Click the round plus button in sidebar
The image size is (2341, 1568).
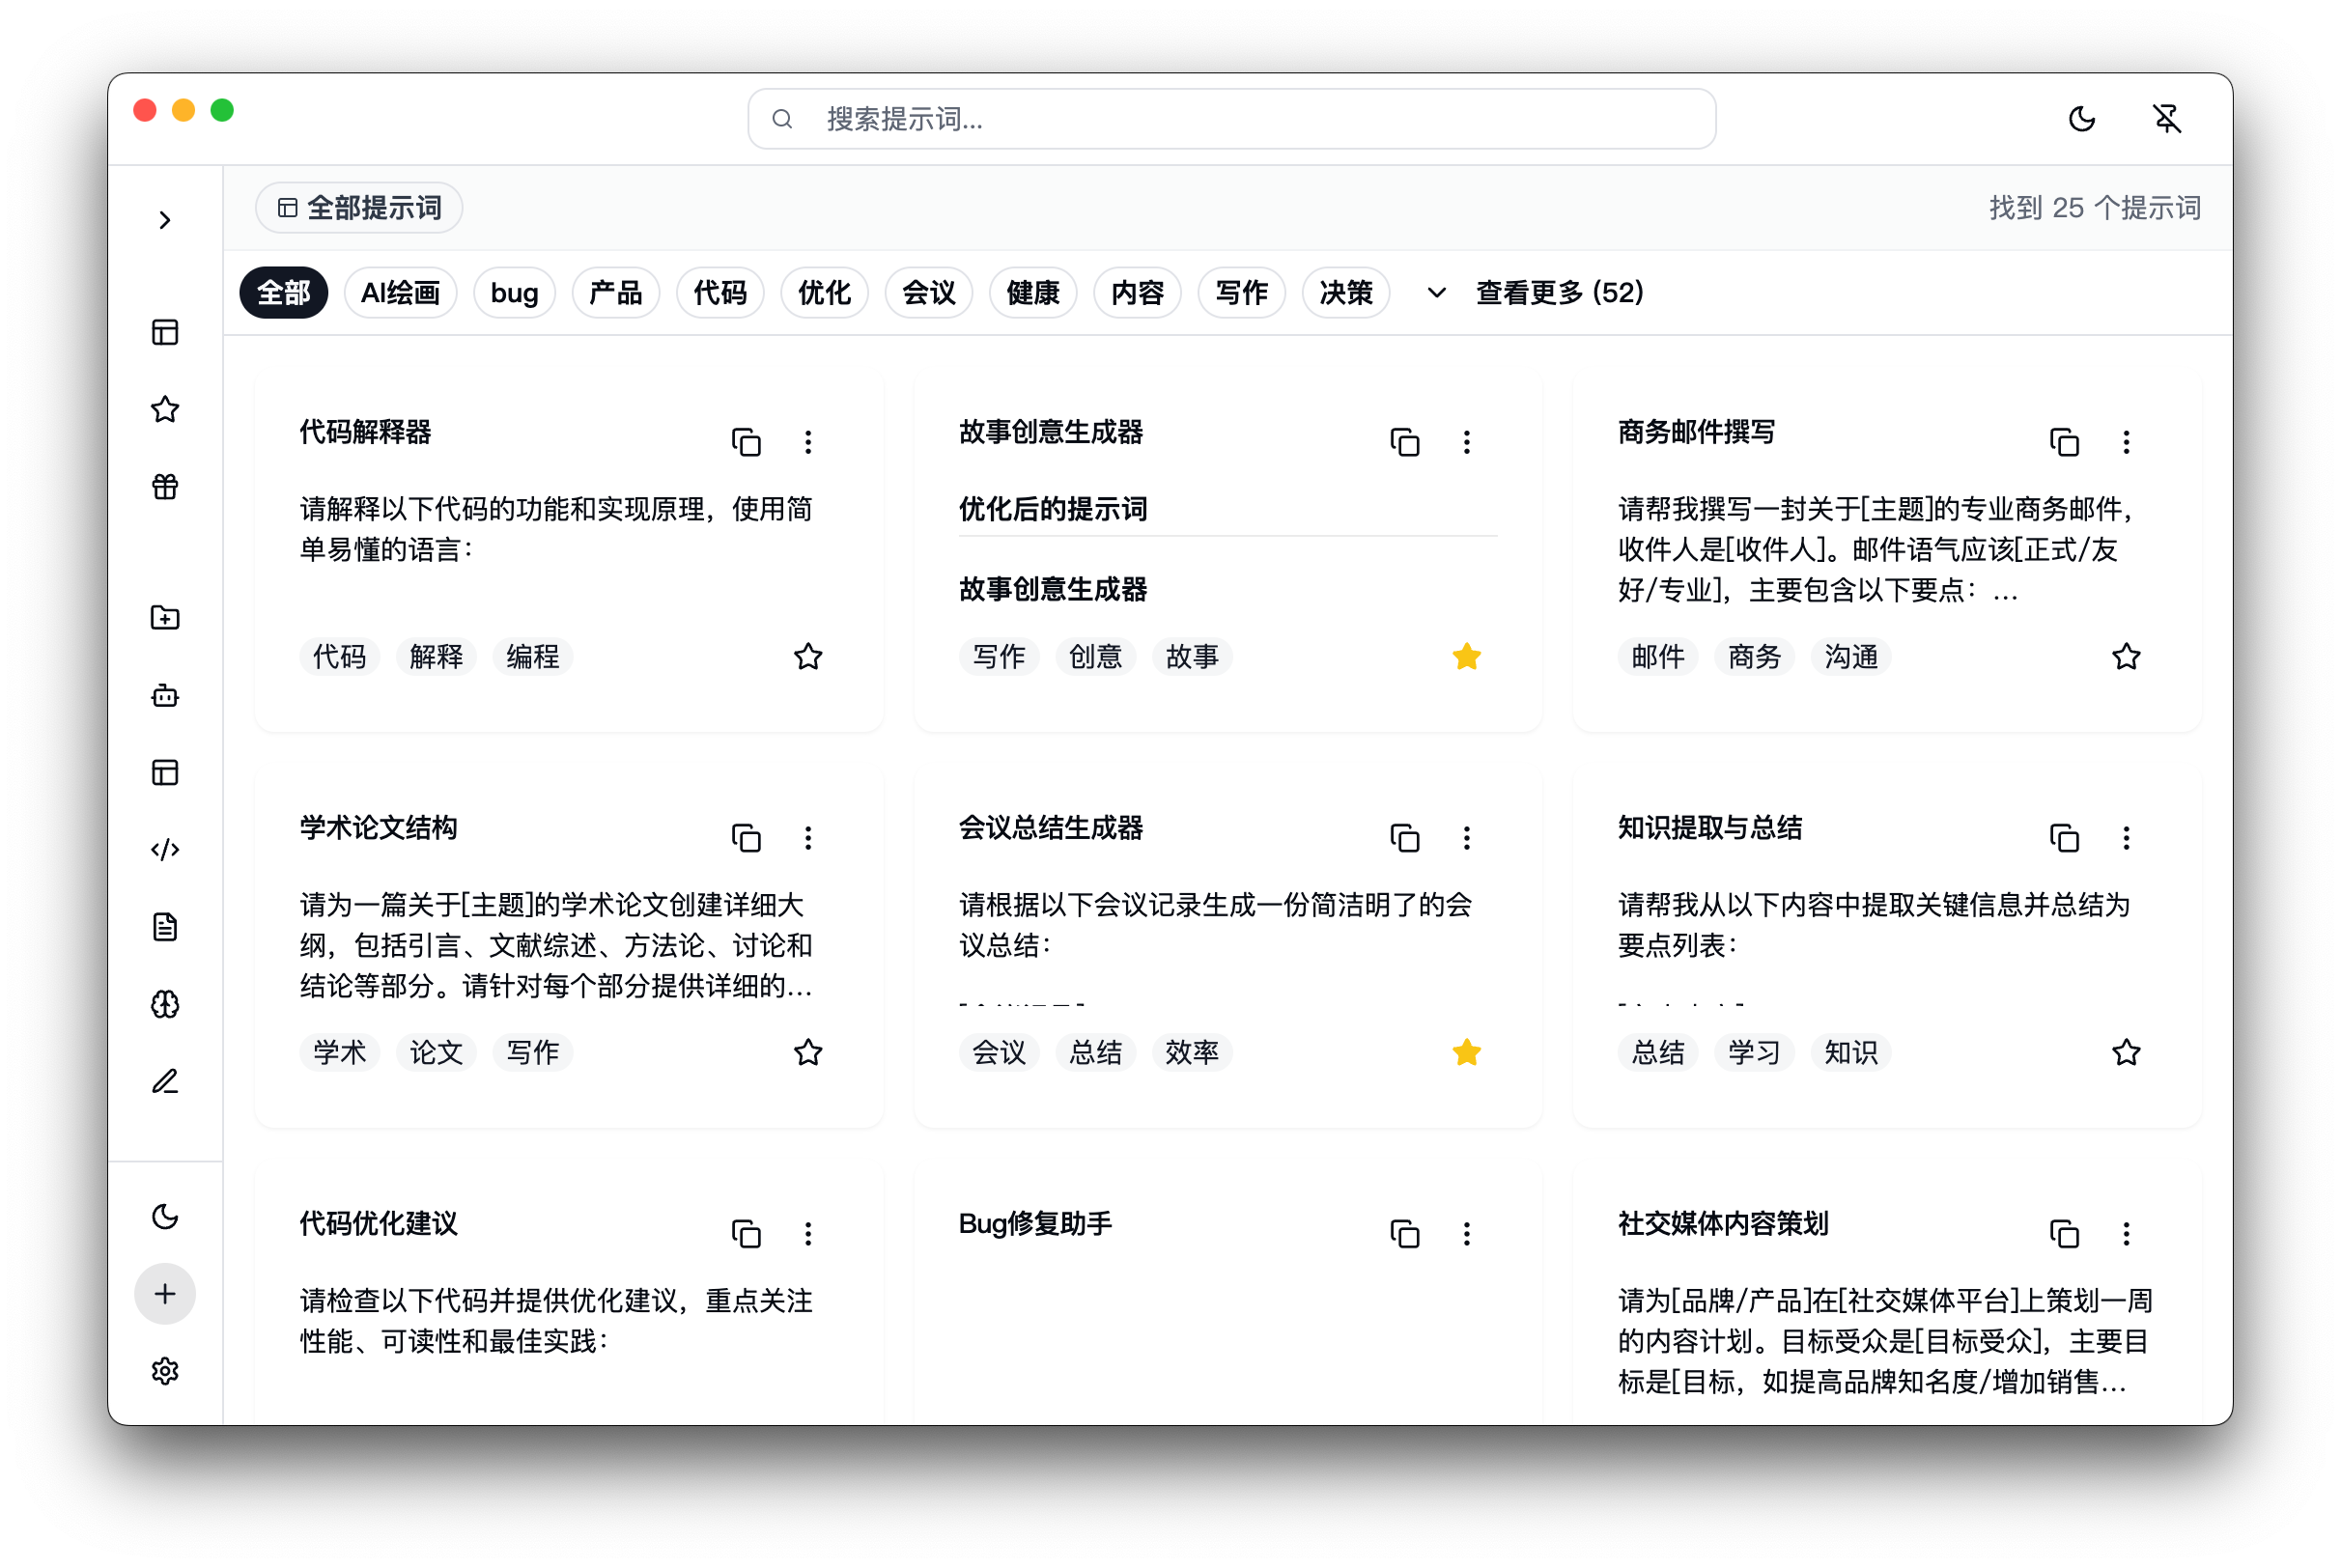(165, 1294)
